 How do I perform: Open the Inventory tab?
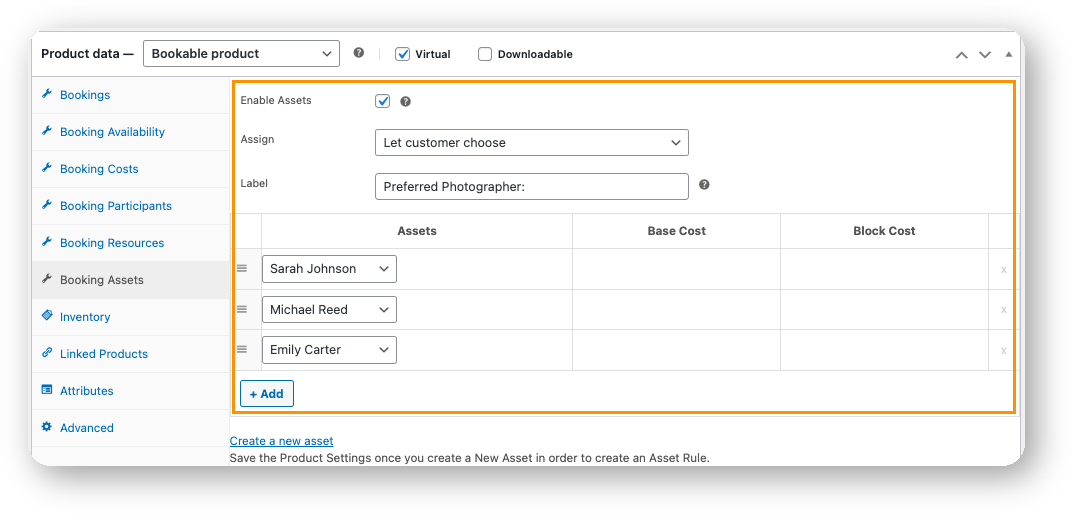click(131, 317)
